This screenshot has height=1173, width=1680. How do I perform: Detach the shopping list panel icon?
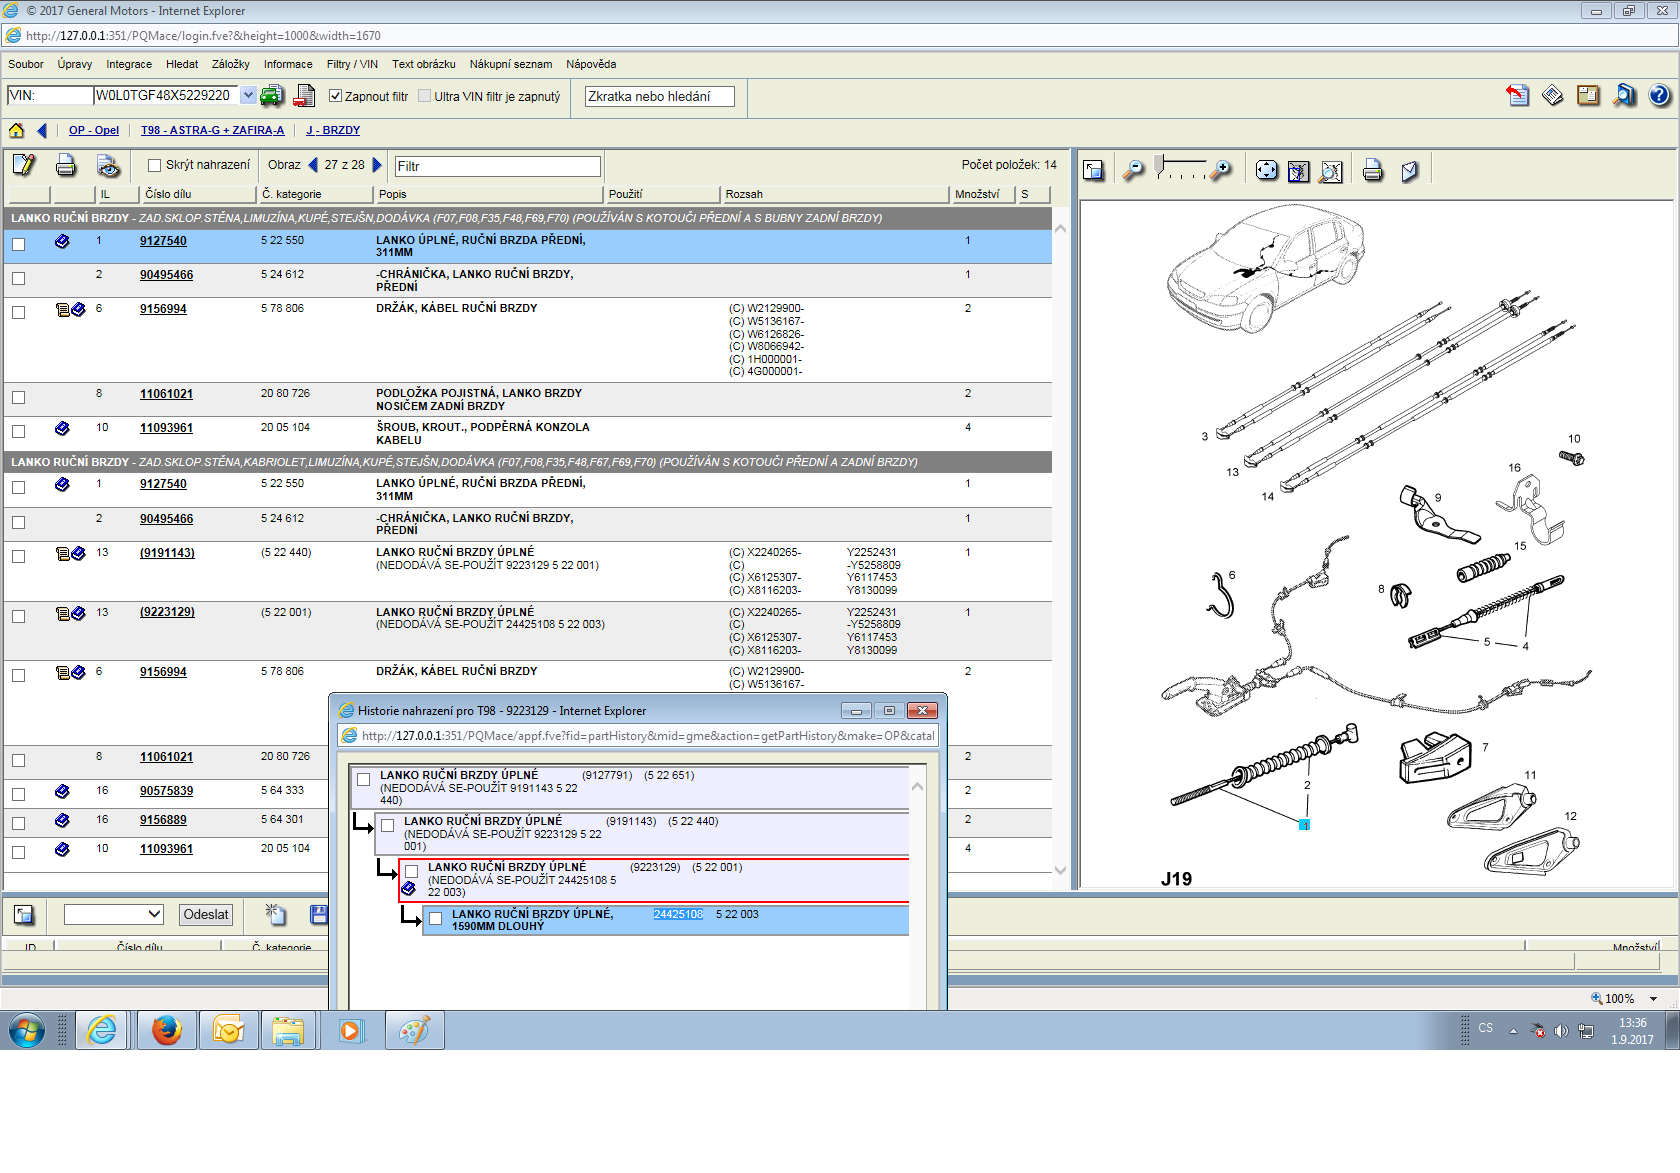24,914
